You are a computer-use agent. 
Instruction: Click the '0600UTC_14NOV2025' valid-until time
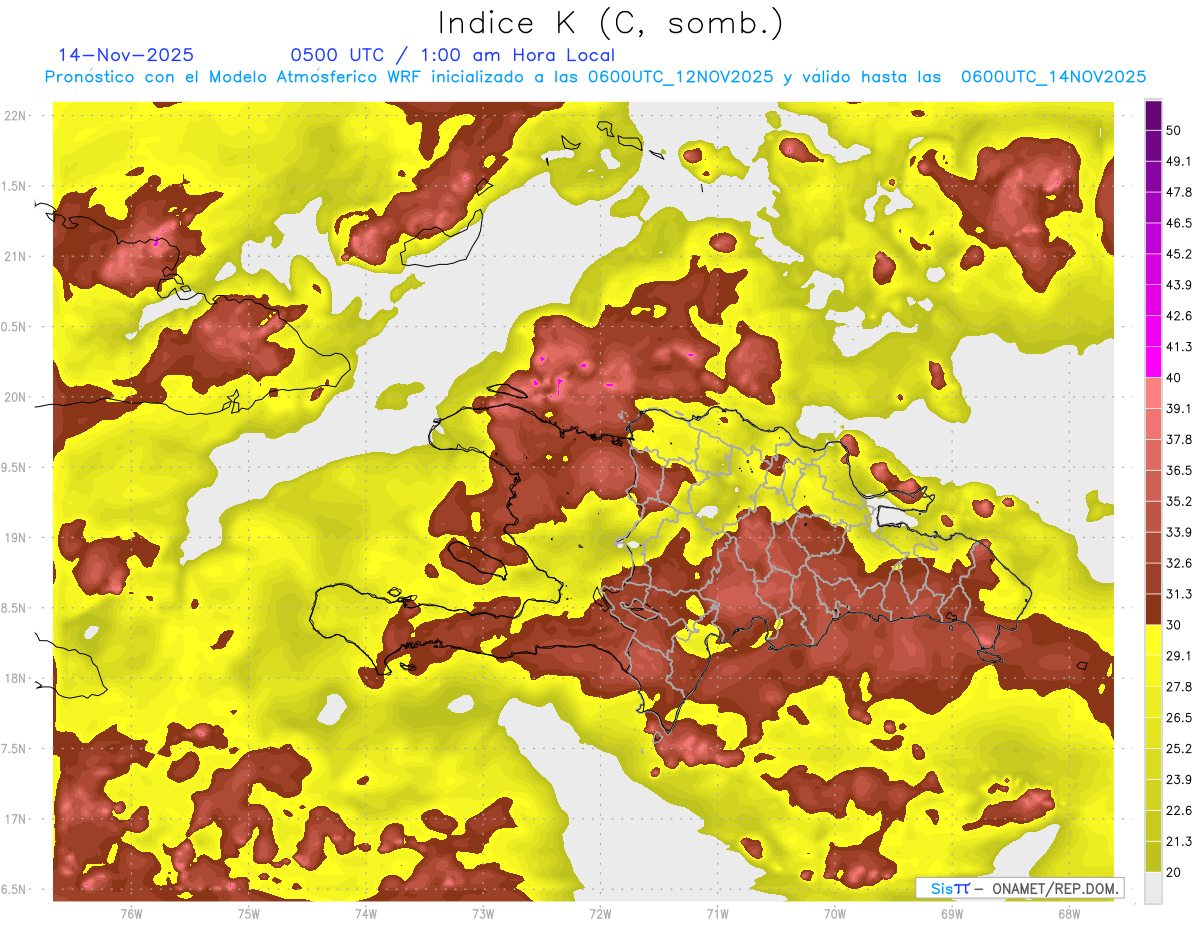(1053, 77)
